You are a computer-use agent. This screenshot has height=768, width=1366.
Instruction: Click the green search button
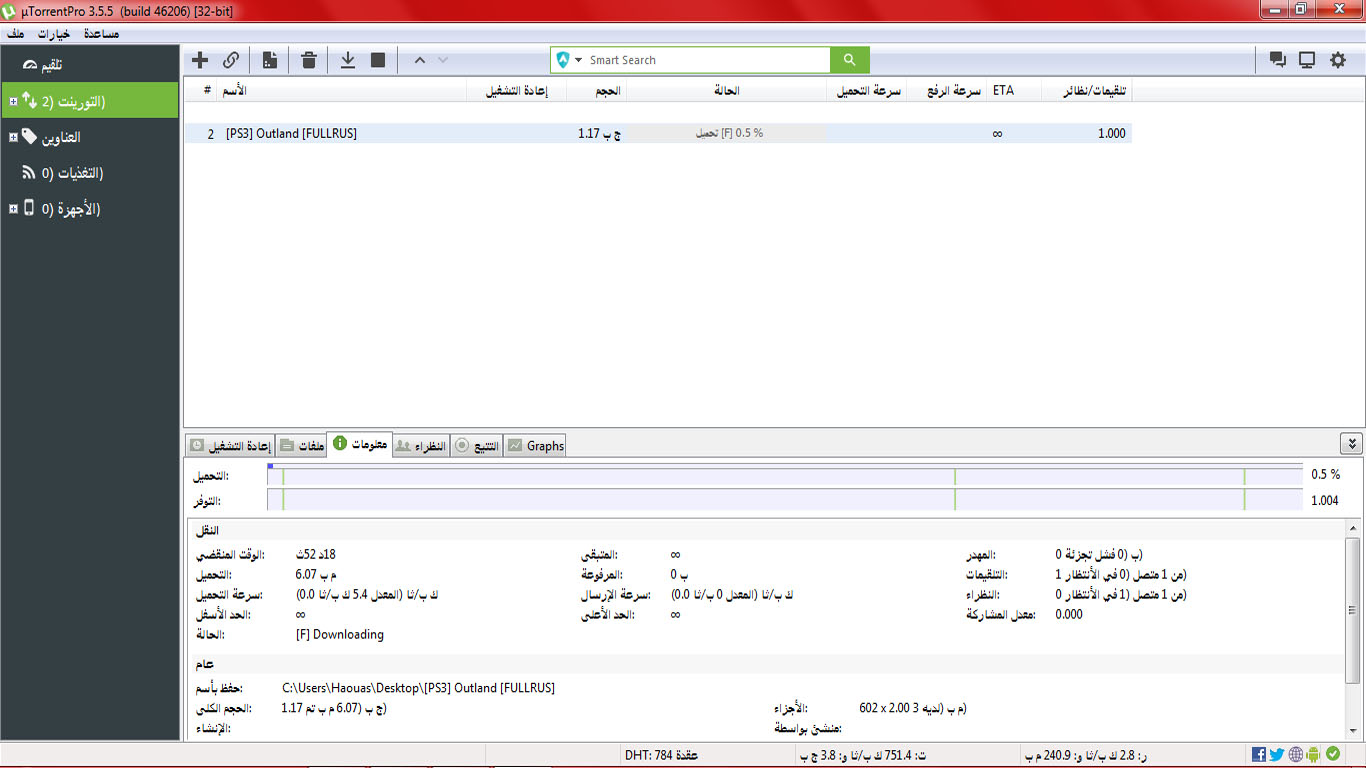[x=849, y=60]
